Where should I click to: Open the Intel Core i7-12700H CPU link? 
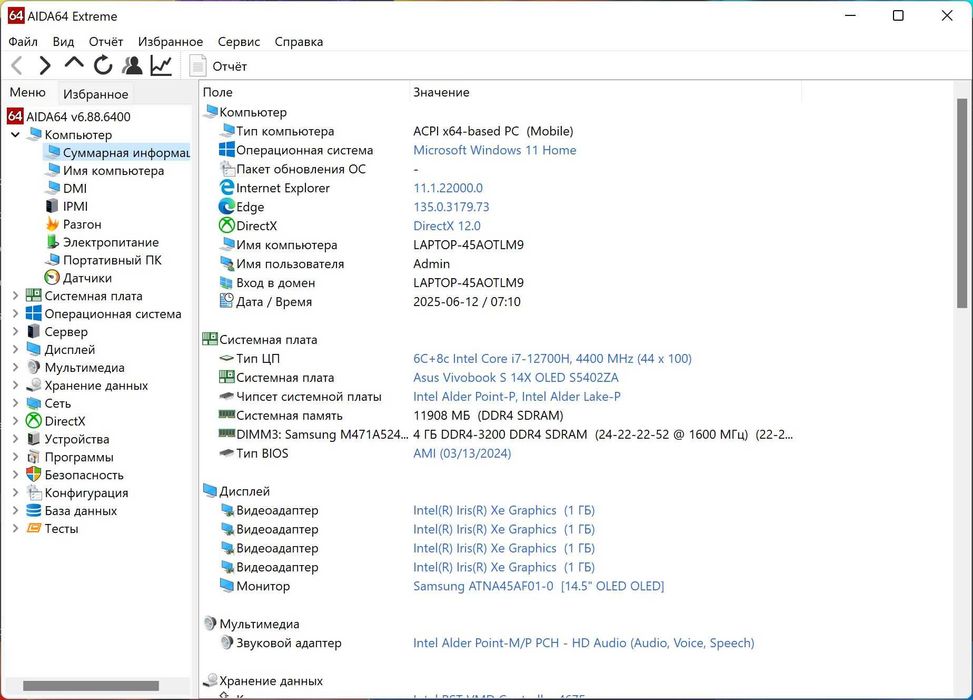point(552,359)
